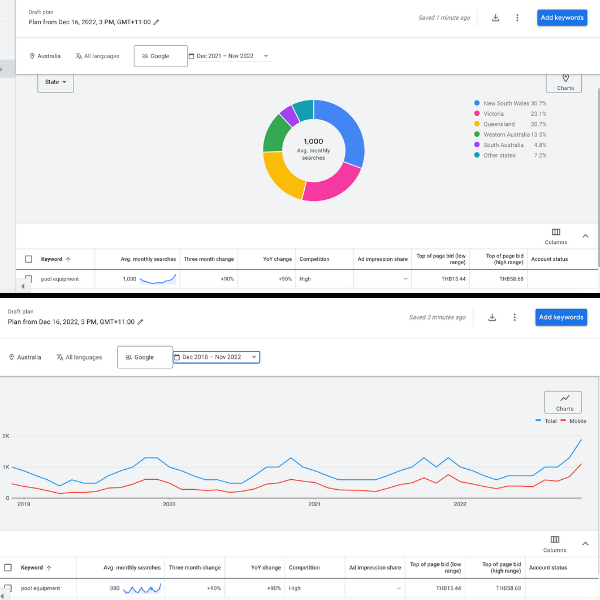
Task: Open more options menu in top panel
Action: pyautogui.click(x=517, y=18)
